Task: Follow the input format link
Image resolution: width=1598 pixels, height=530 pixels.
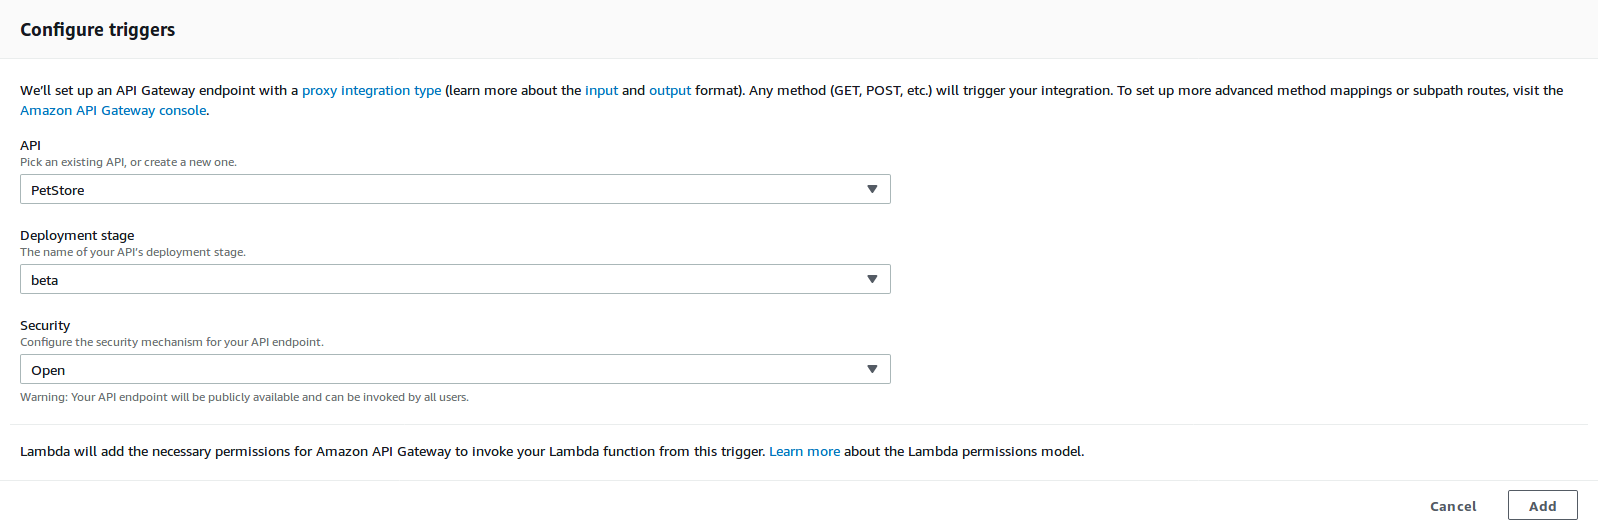Action: pos(601,91)
